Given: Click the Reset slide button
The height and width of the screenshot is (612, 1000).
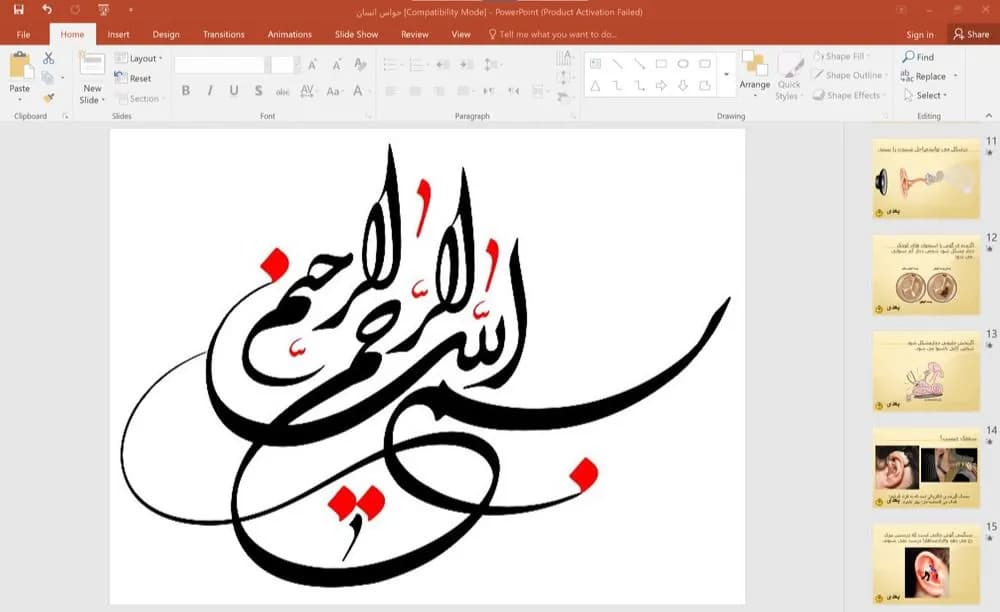Looking at the screenshot, I should [x=133, y=78].
